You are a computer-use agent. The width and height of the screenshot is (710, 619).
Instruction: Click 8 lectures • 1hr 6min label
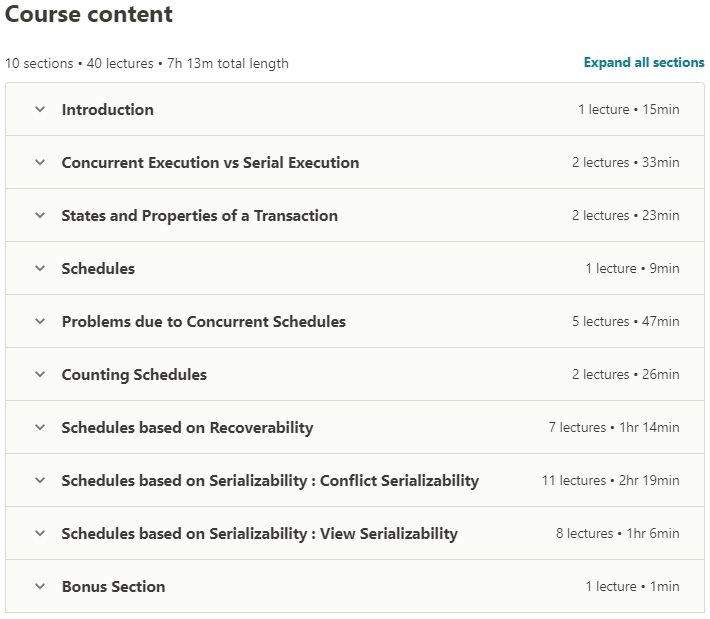click(617, 534)
